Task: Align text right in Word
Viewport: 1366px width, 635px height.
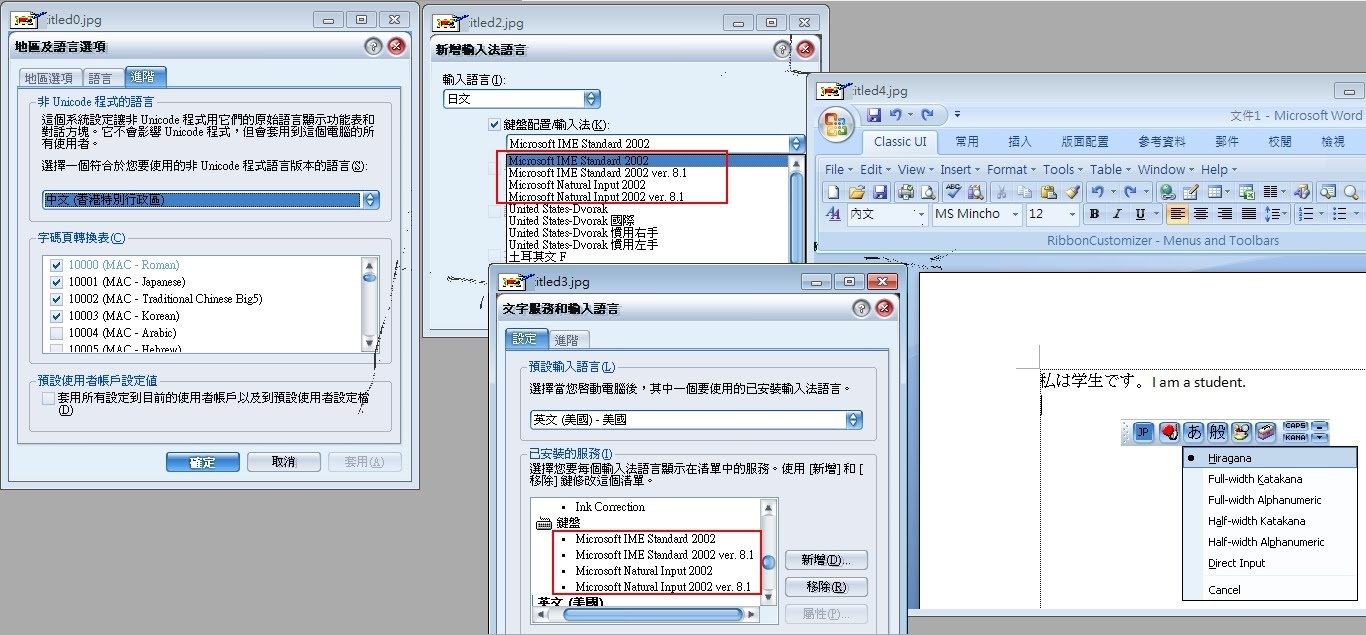Action: (x=1225, y=214)
